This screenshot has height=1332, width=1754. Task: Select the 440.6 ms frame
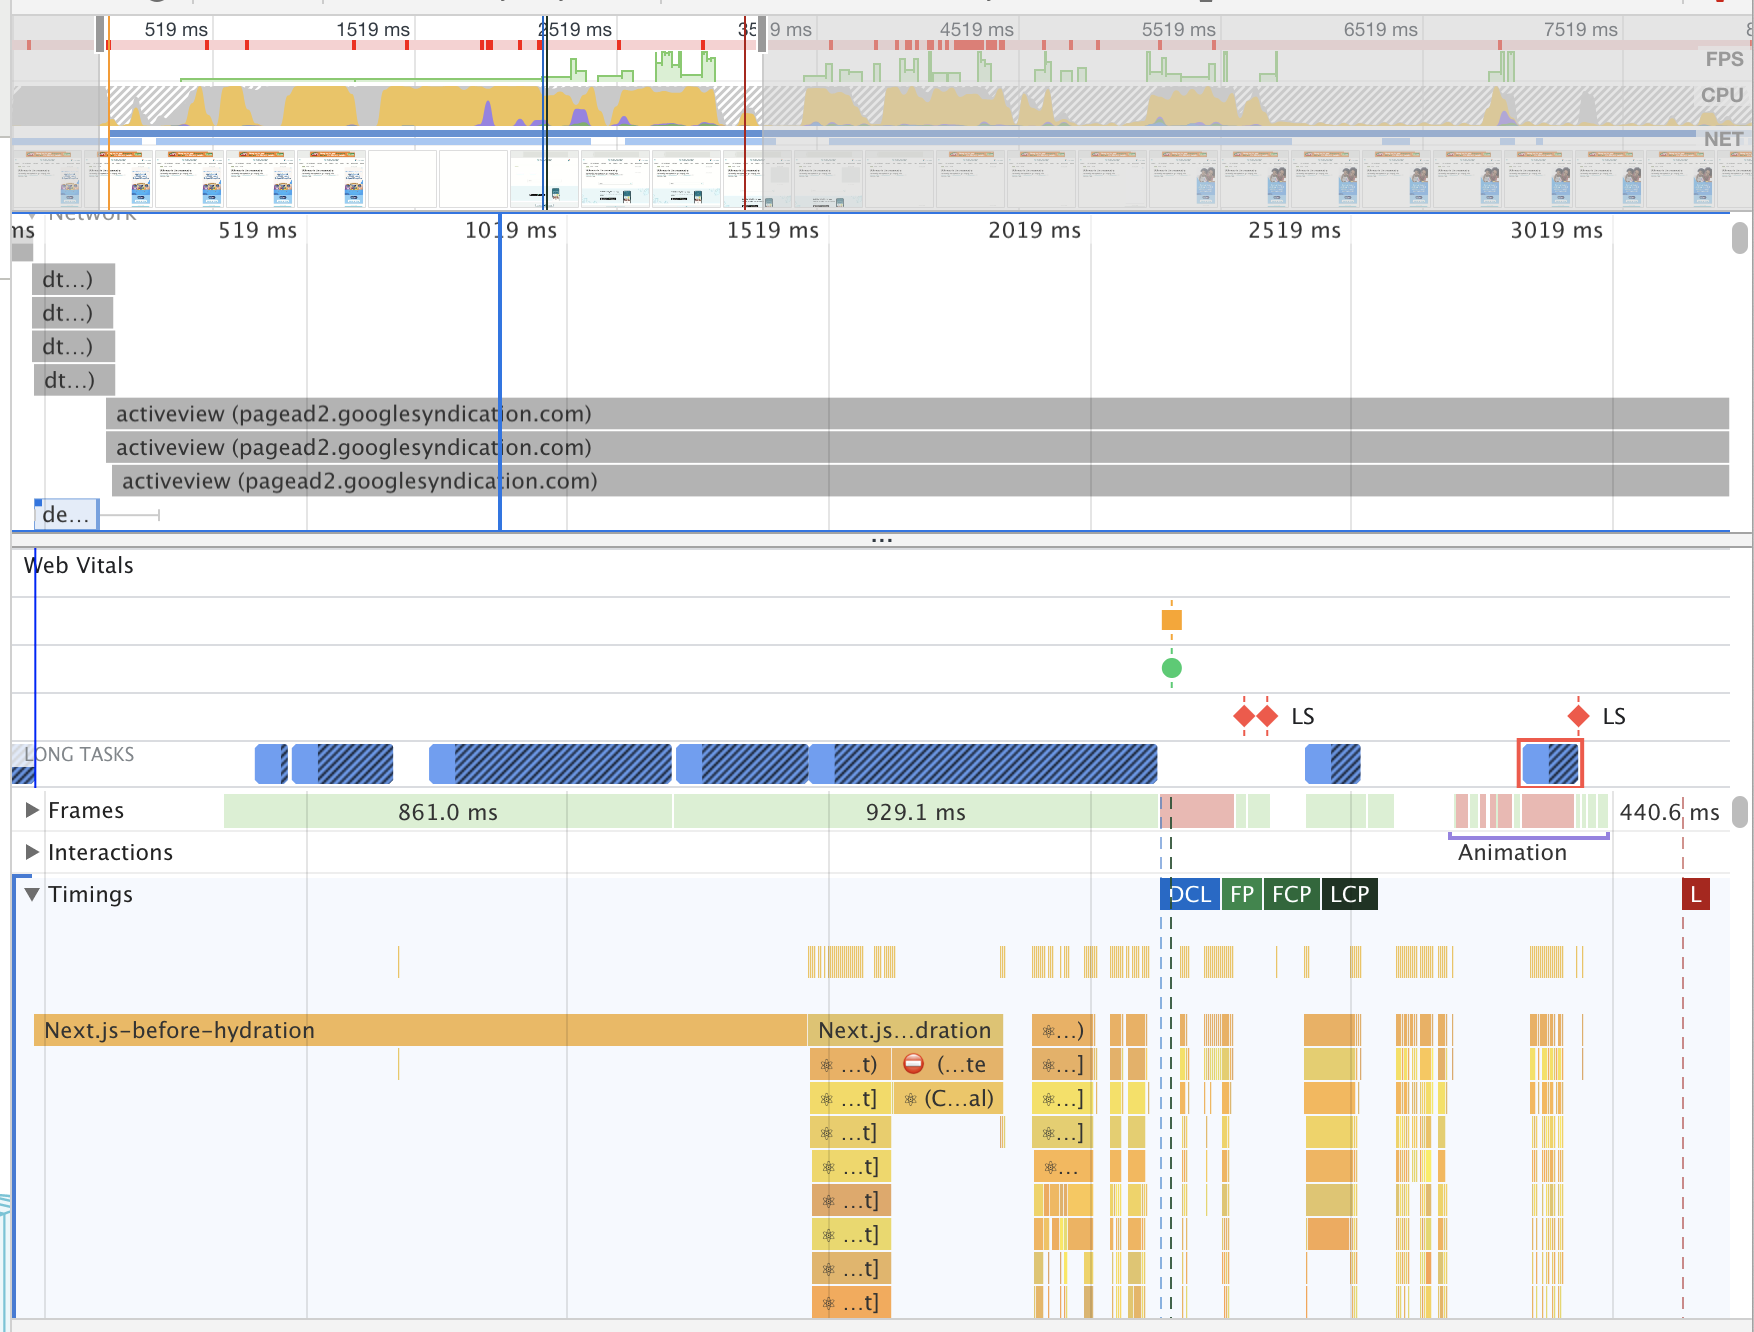point(1670,811)
